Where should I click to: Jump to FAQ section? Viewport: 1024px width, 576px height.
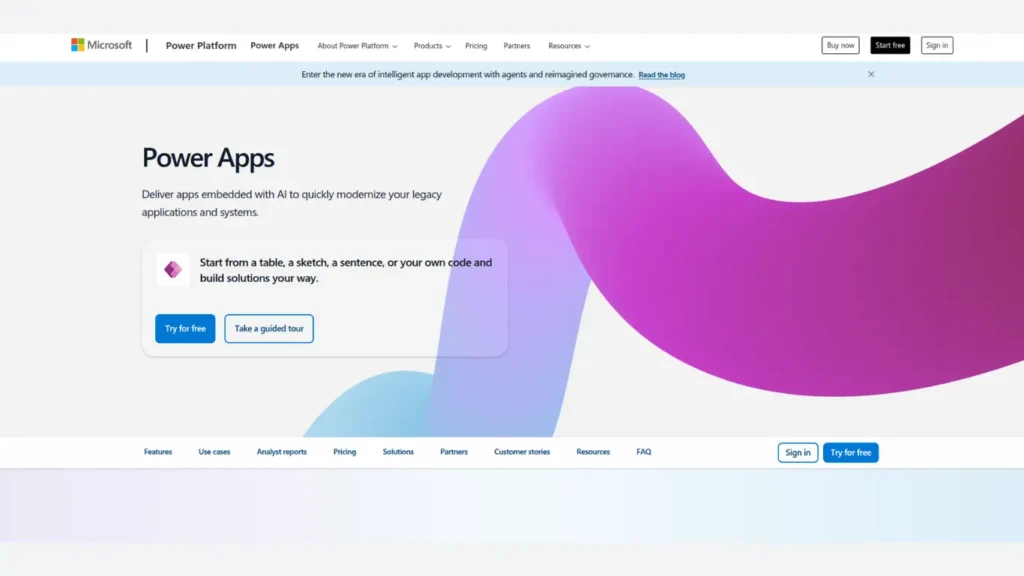click(643, 452)
